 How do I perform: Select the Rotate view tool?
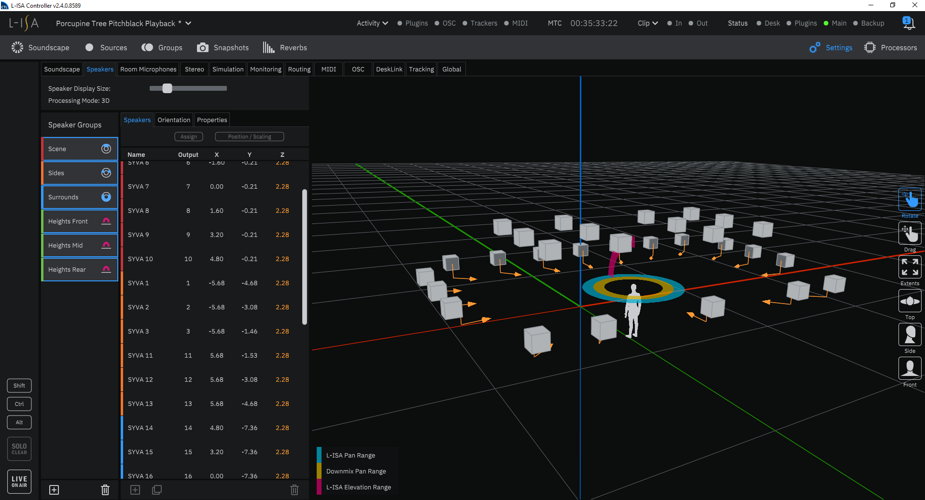click(910, 199)
